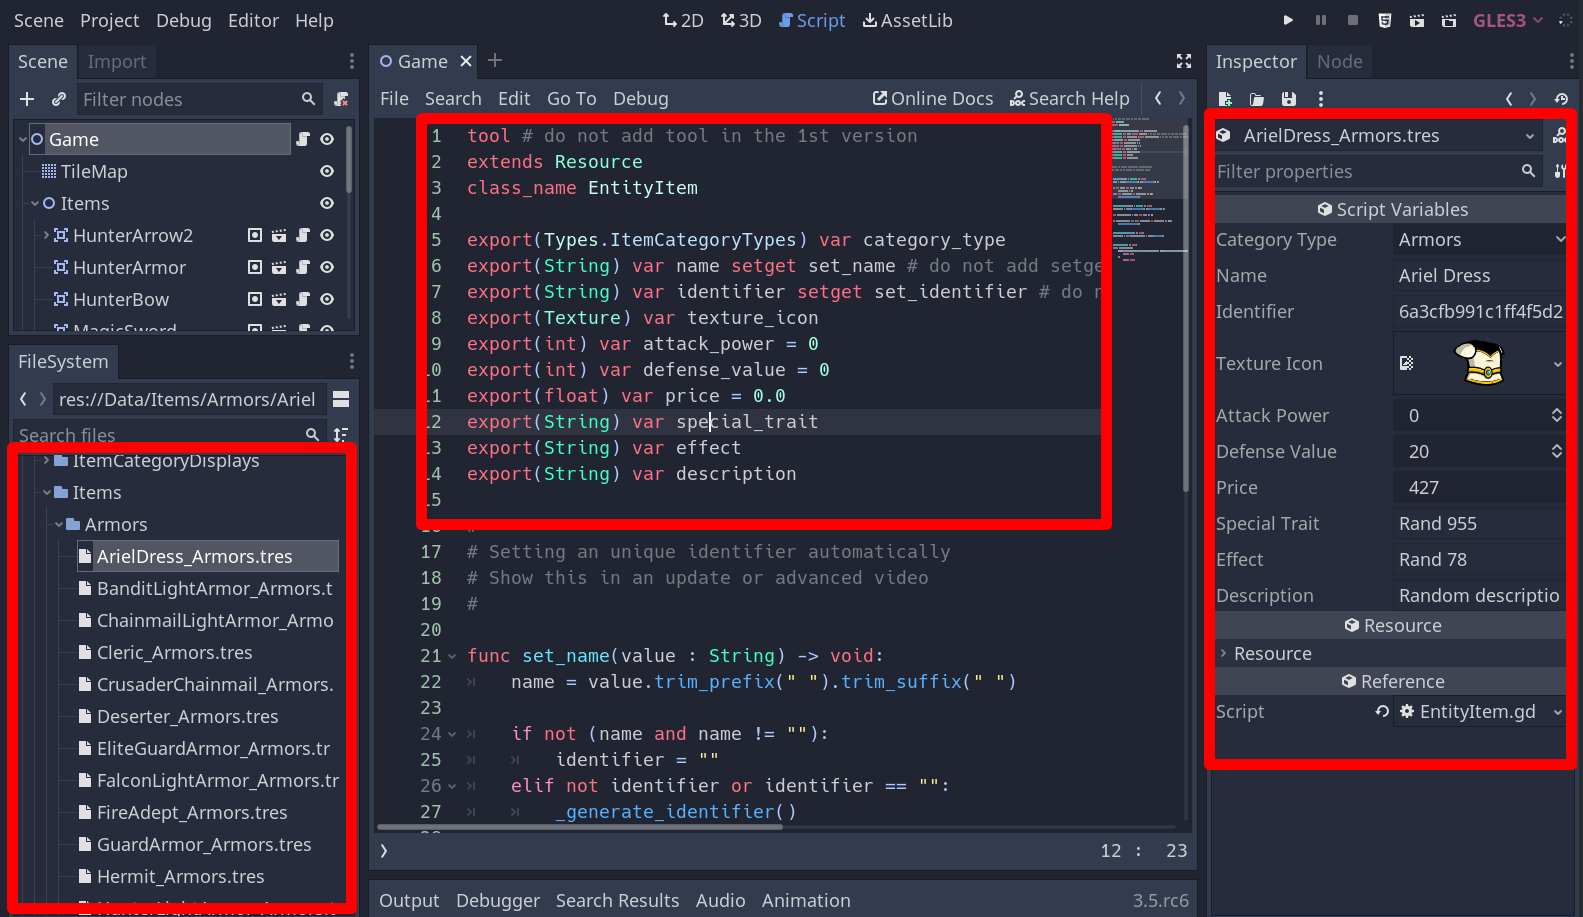Screen dimensions: 1583x917
Task: Open the Debugger bottom panel
Action: tap(497, 900)
